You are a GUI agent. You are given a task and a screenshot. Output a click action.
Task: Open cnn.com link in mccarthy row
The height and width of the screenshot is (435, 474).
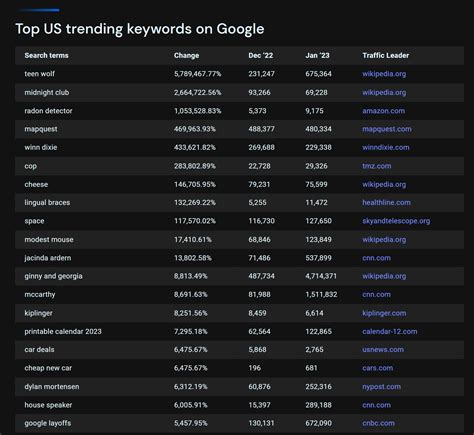click(x=376, y=295)
